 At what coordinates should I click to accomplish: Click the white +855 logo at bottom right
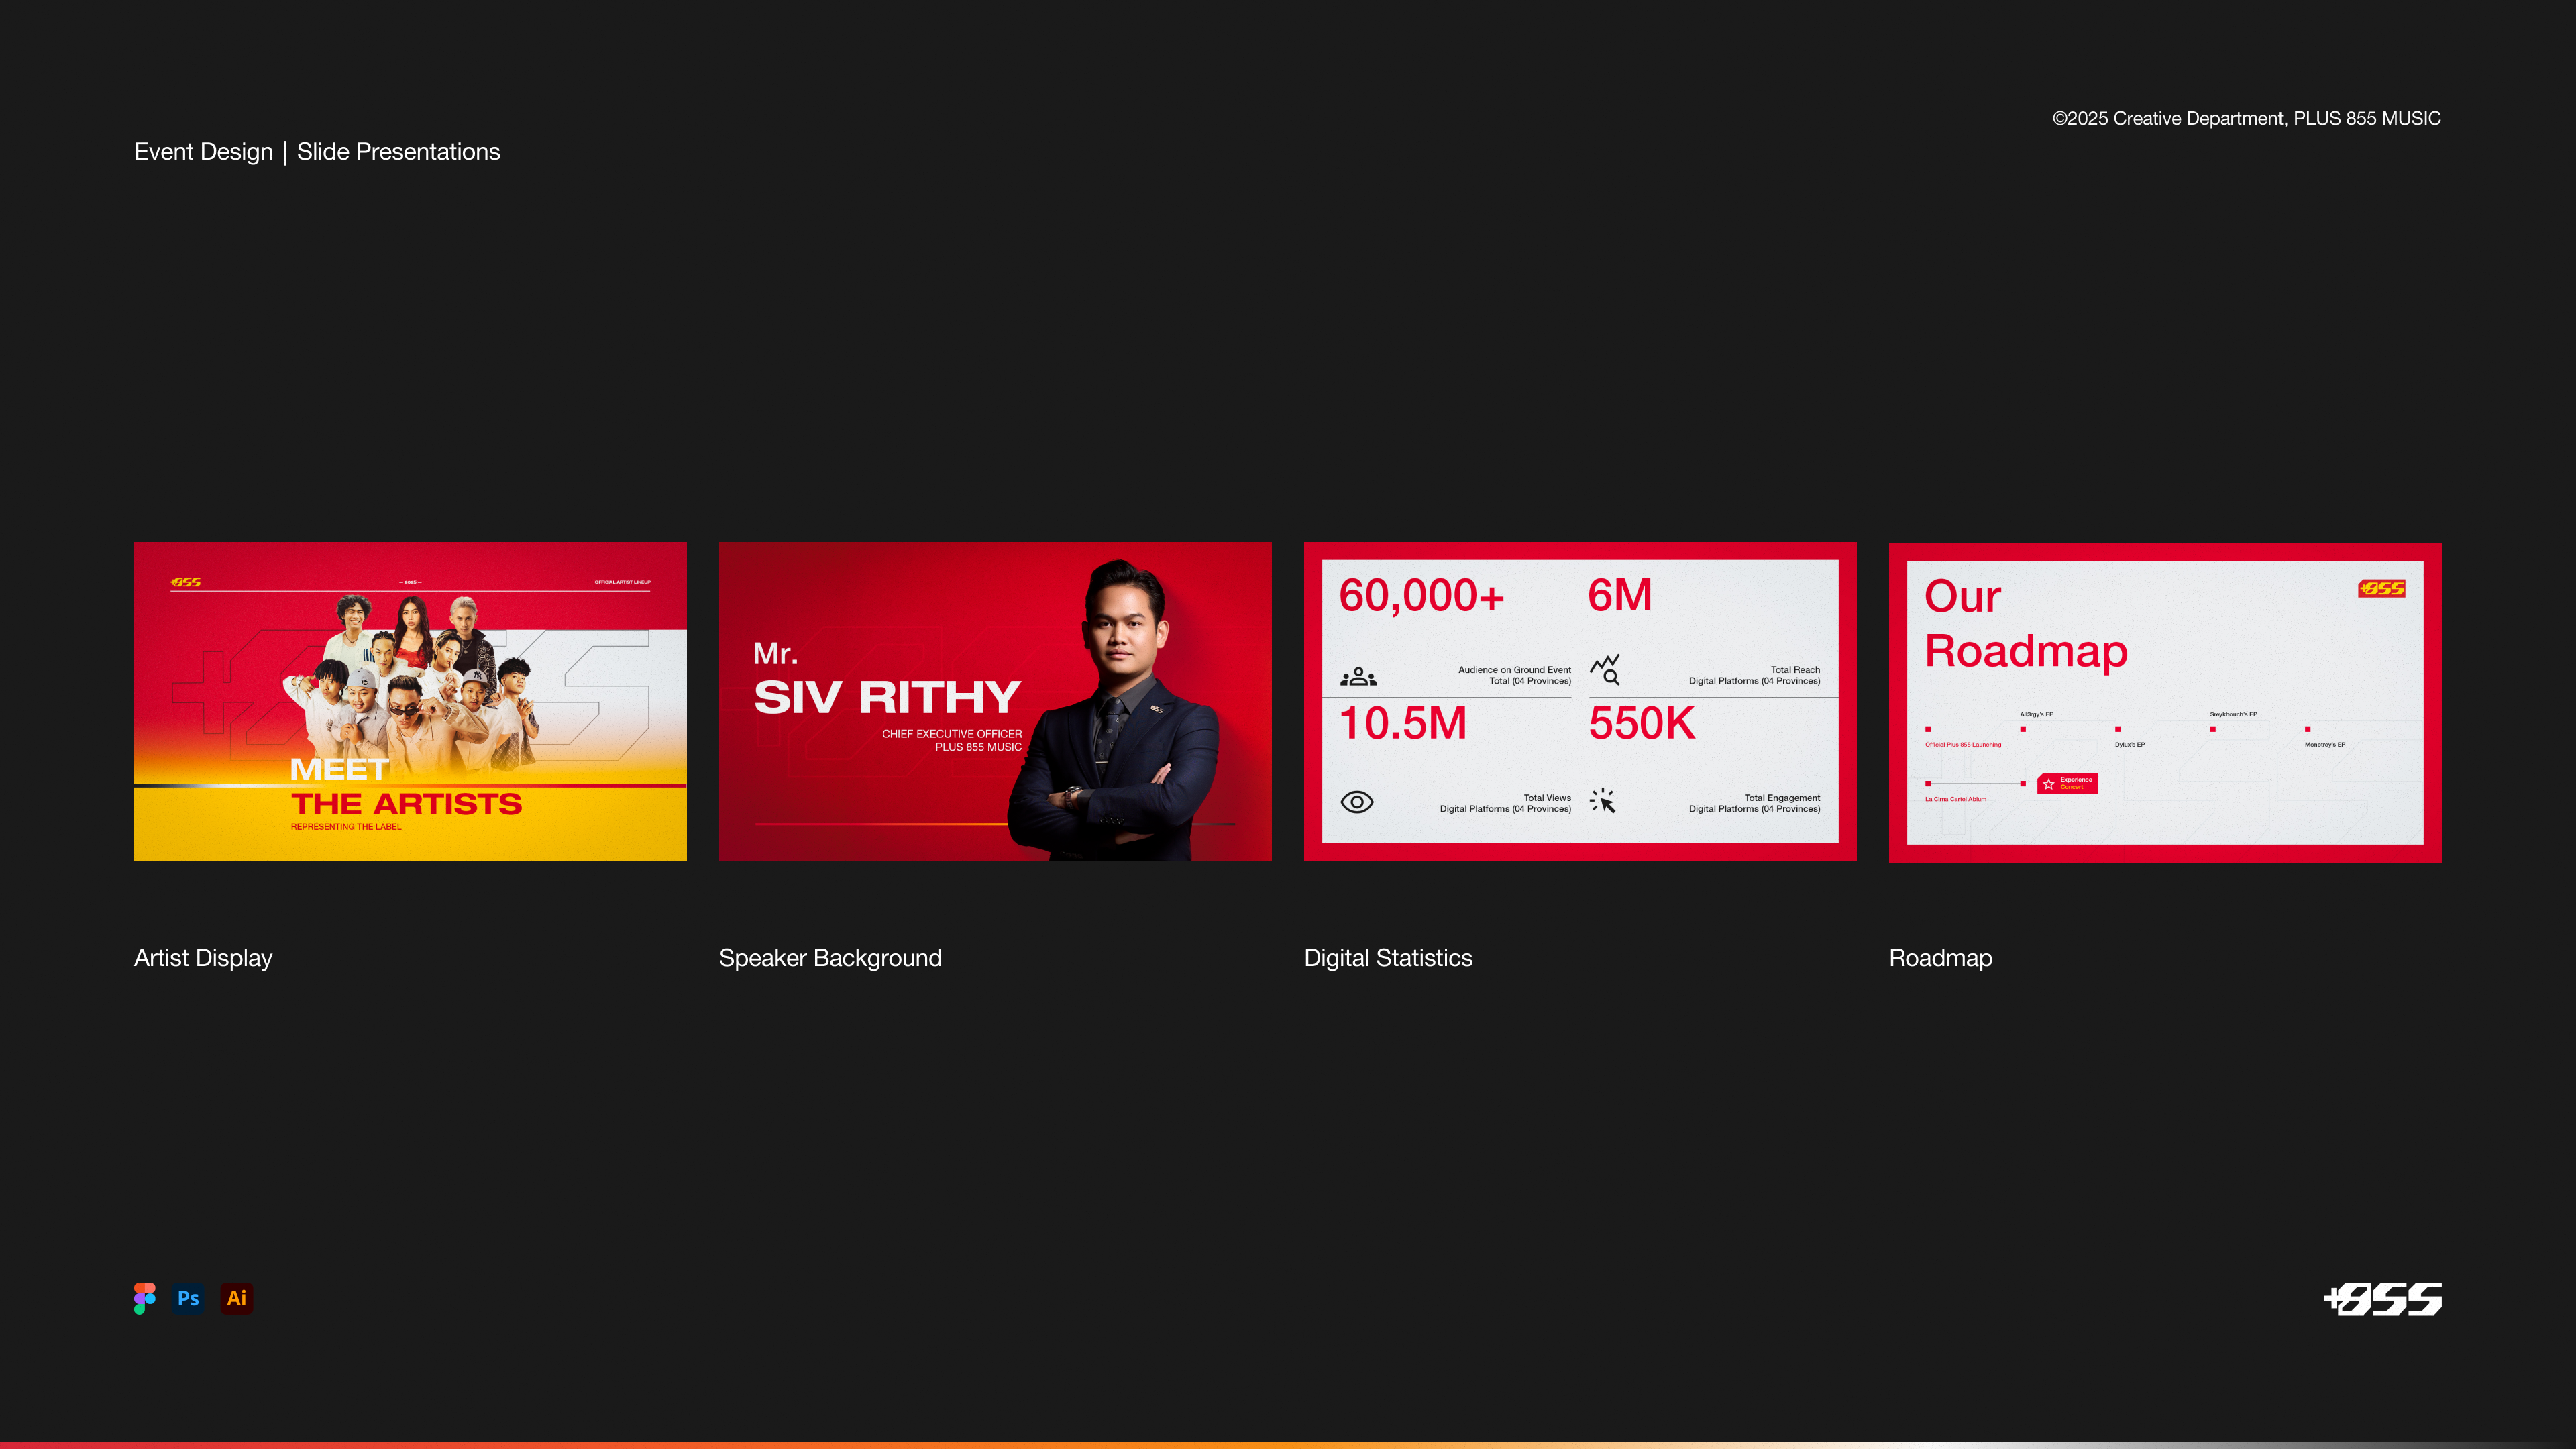2382,1298
